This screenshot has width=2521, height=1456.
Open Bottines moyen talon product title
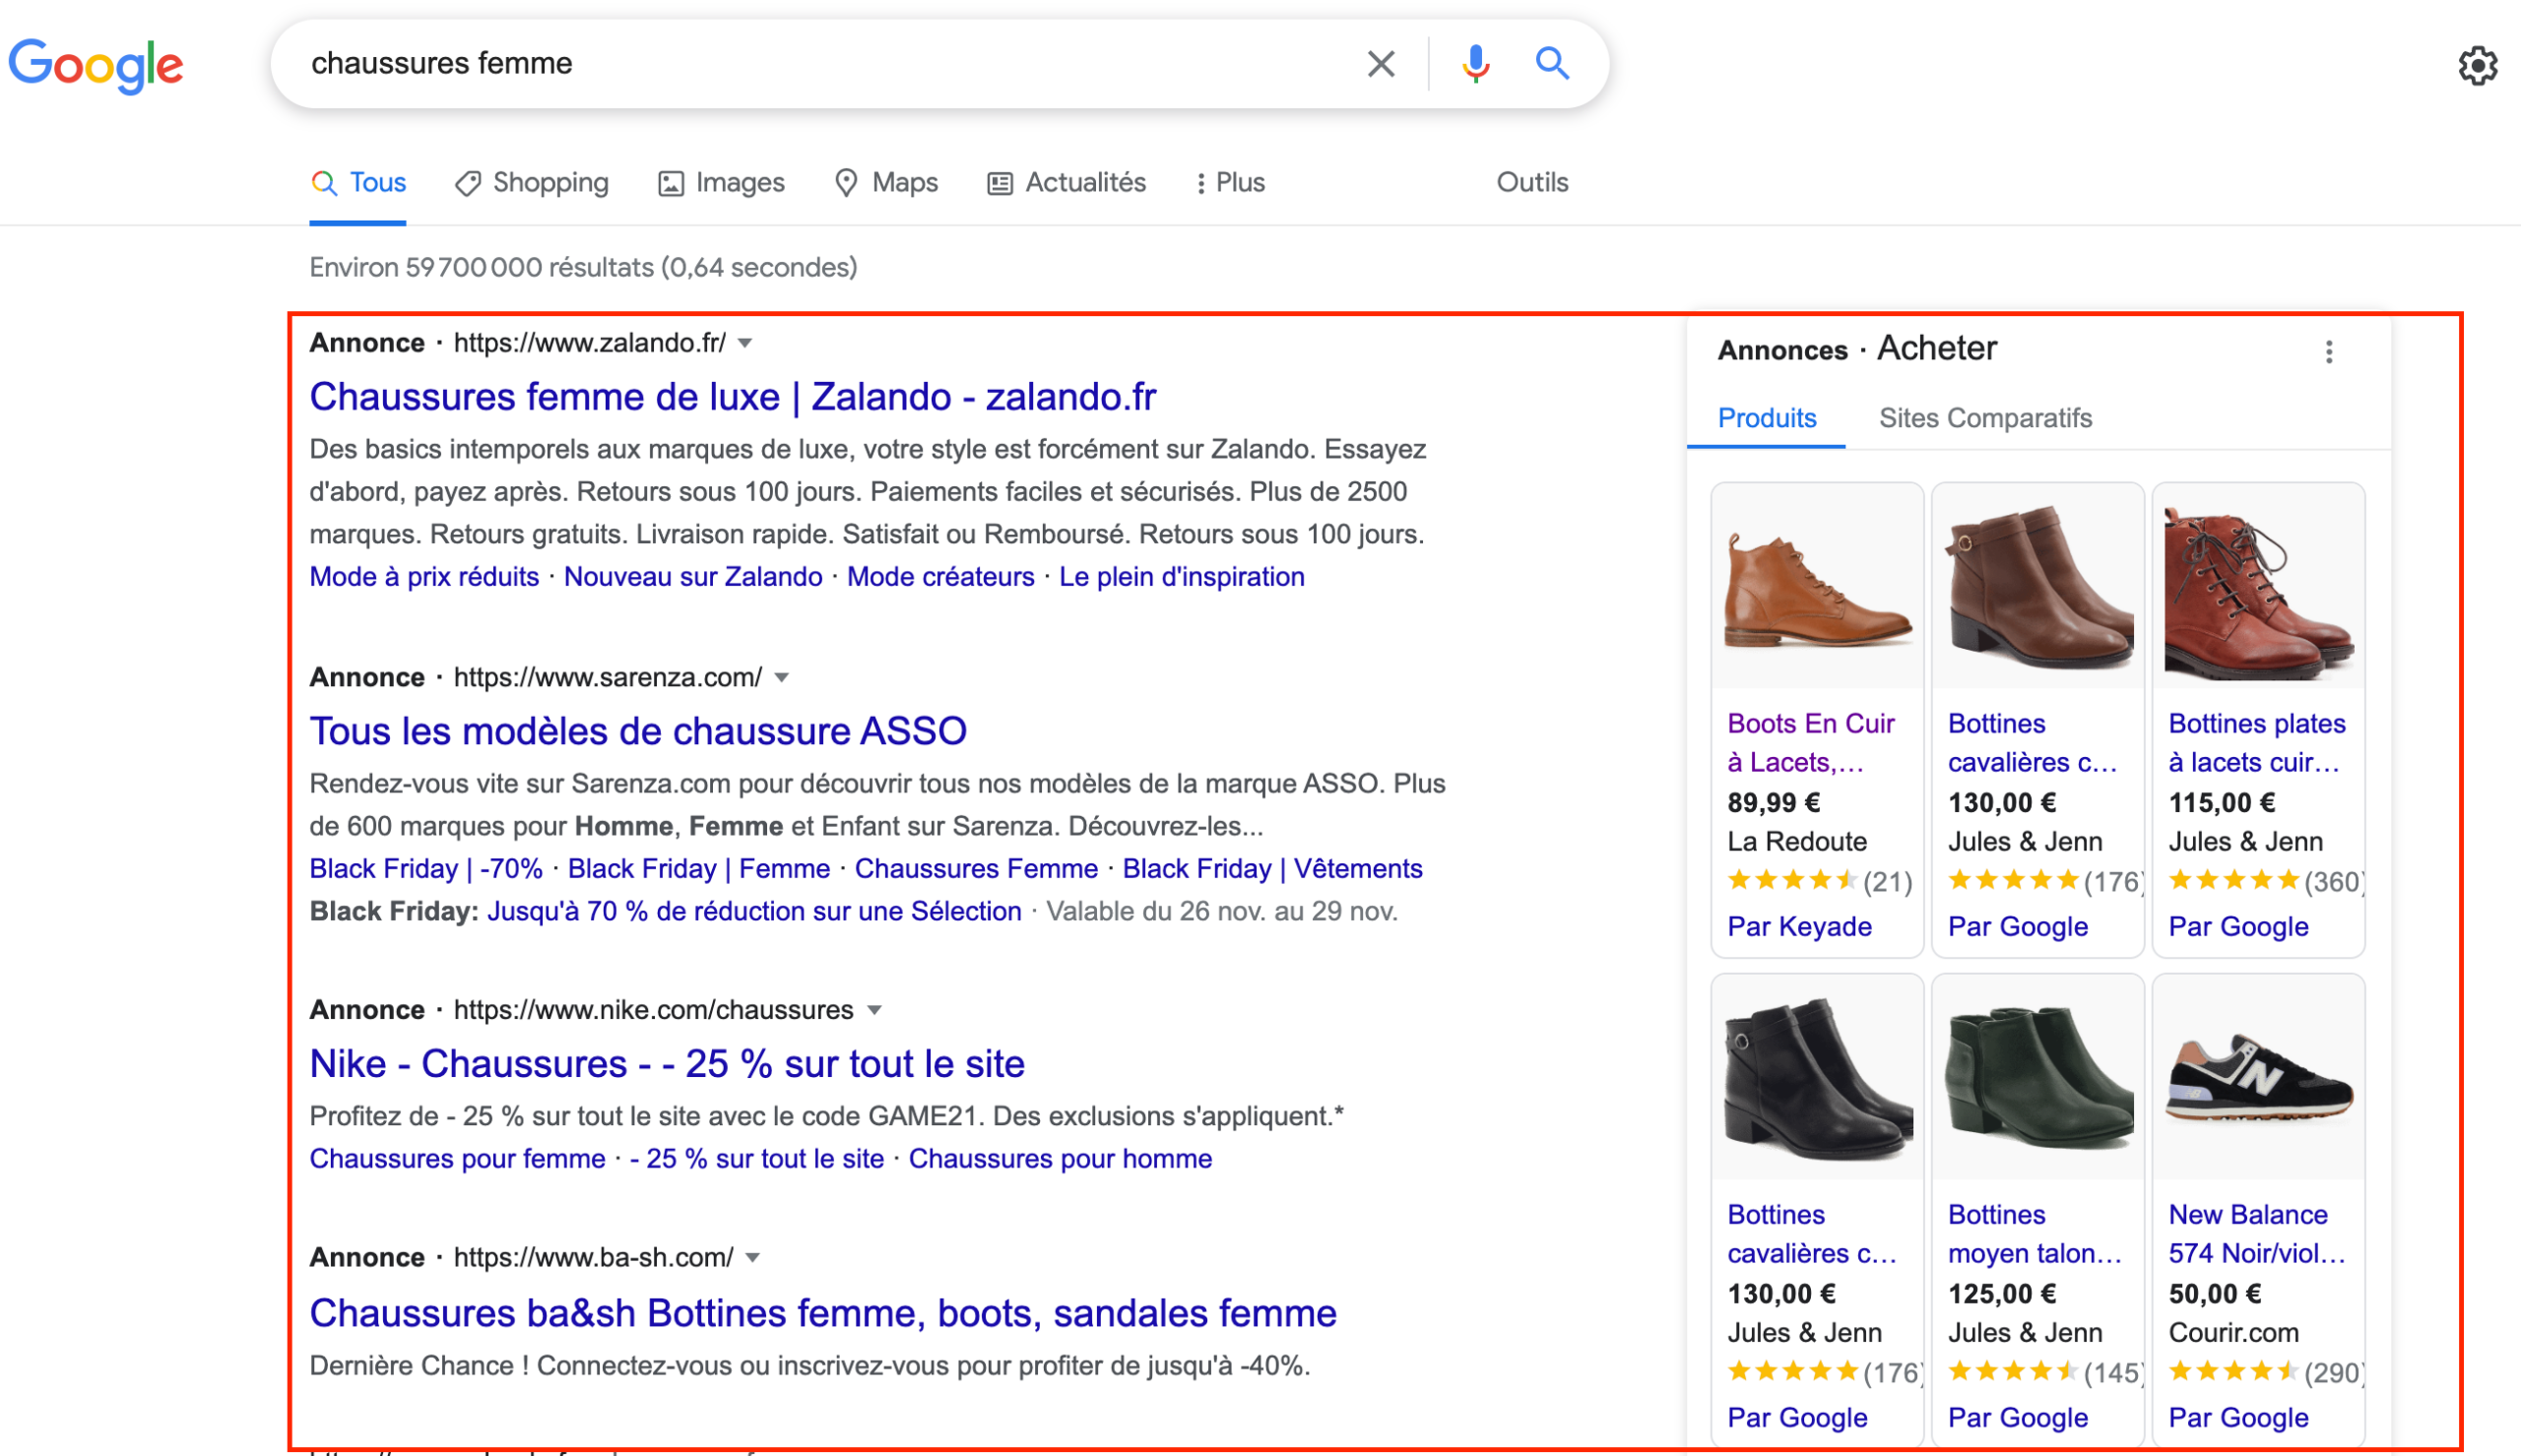point(2034,1234)
